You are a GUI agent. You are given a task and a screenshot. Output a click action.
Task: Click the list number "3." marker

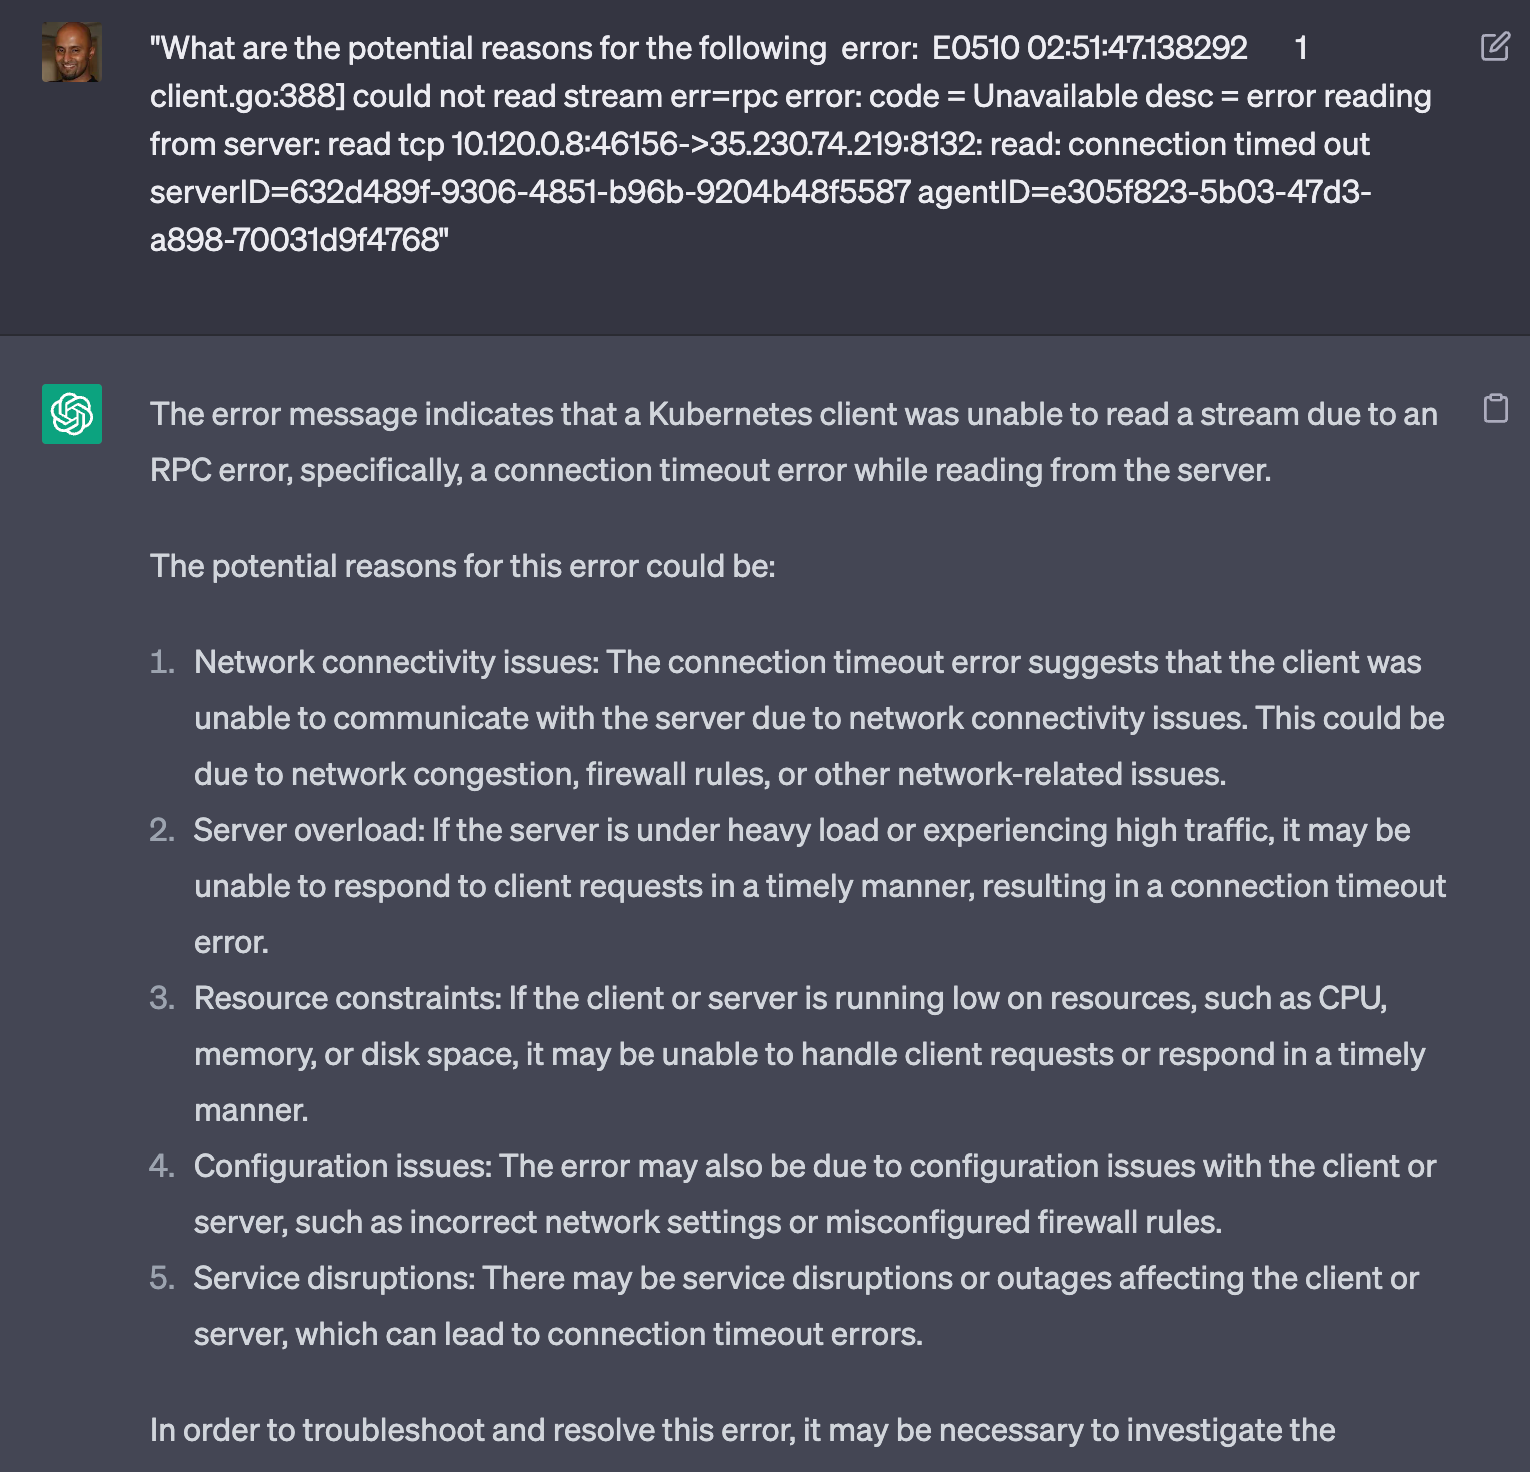162,998
